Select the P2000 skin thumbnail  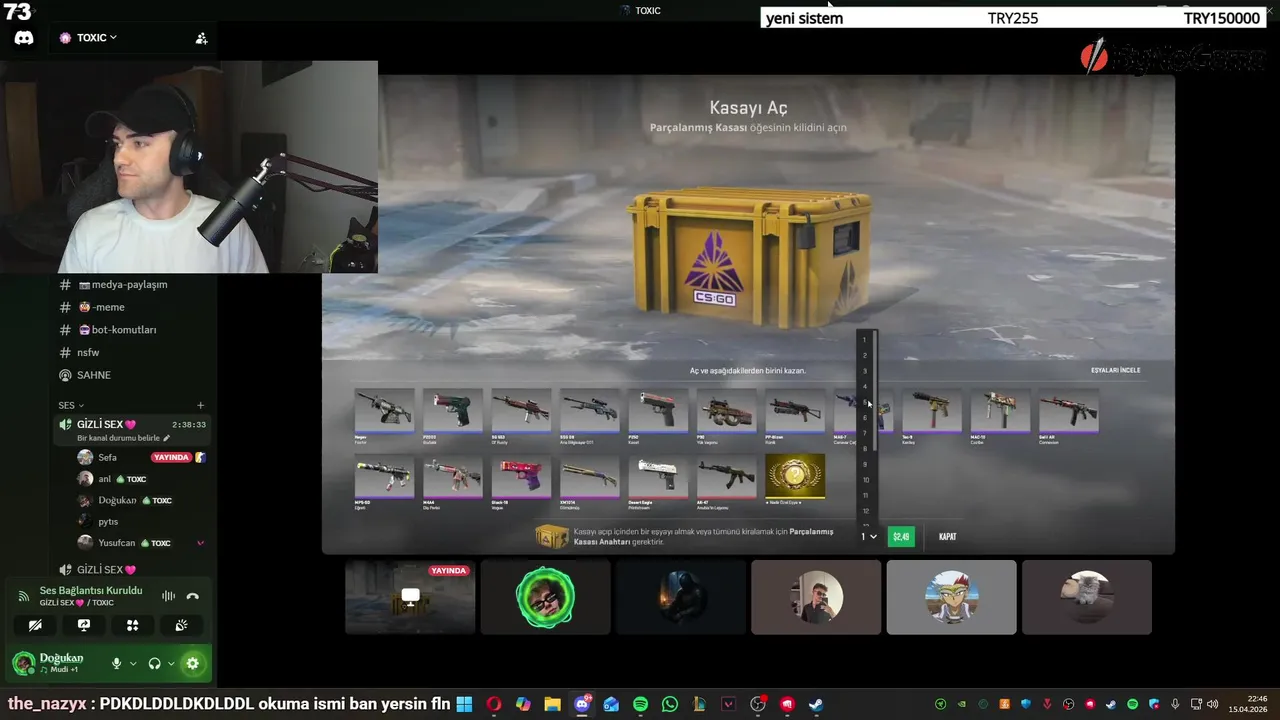click(452, 410)
